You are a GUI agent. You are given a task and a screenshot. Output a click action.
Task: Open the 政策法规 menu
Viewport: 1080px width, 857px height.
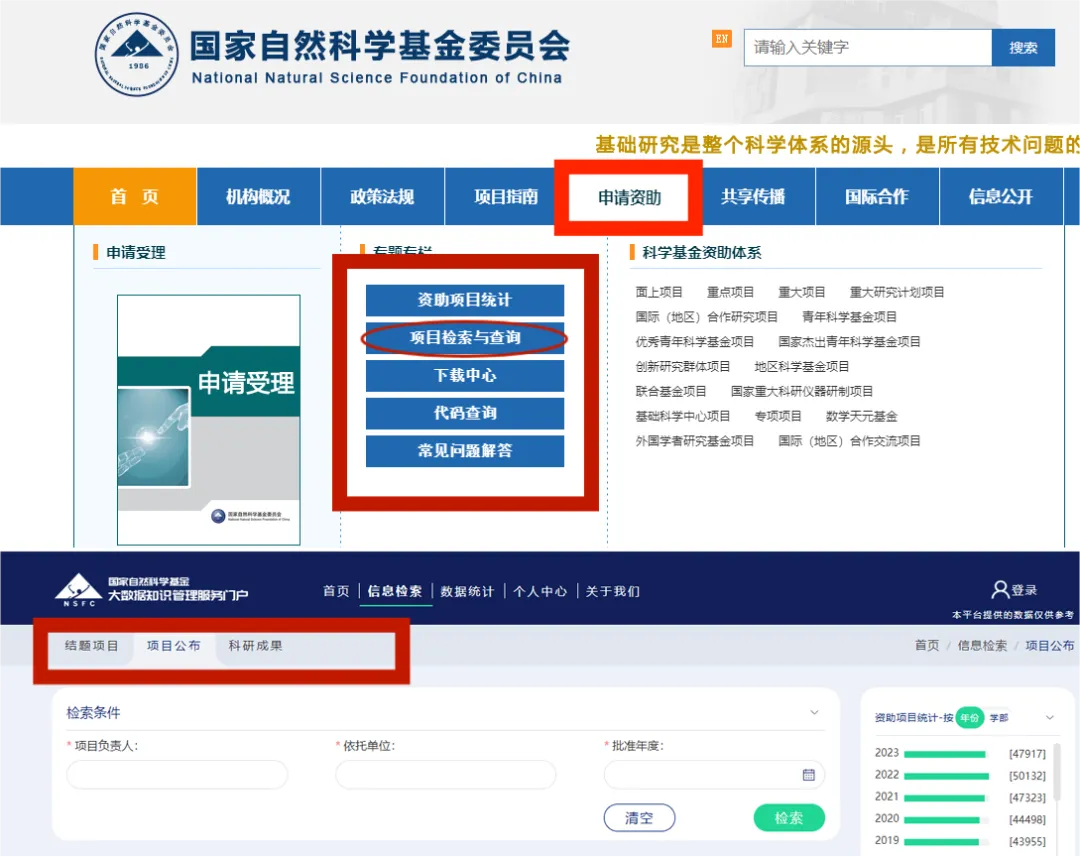pos(382,196)
